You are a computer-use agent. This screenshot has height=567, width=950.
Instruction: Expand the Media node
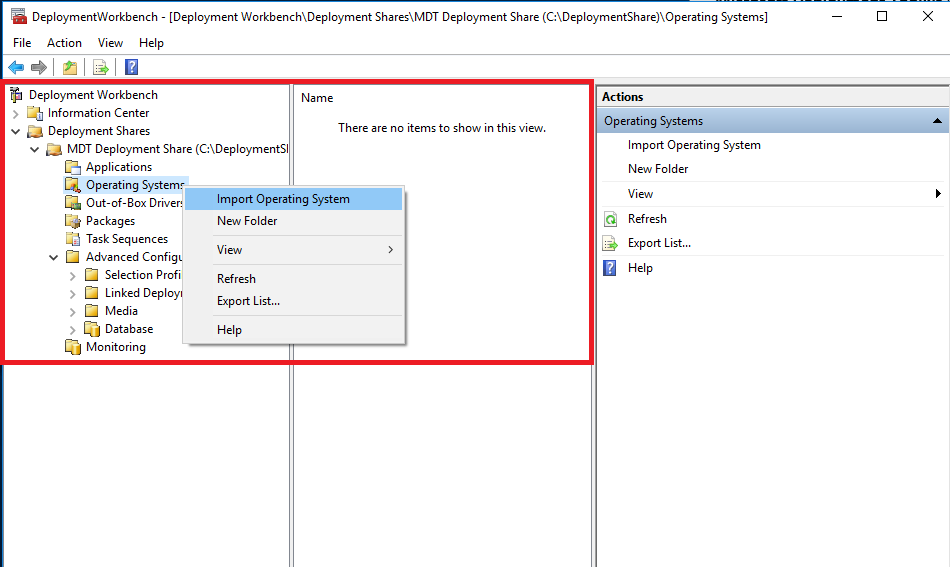coord(73,312)
